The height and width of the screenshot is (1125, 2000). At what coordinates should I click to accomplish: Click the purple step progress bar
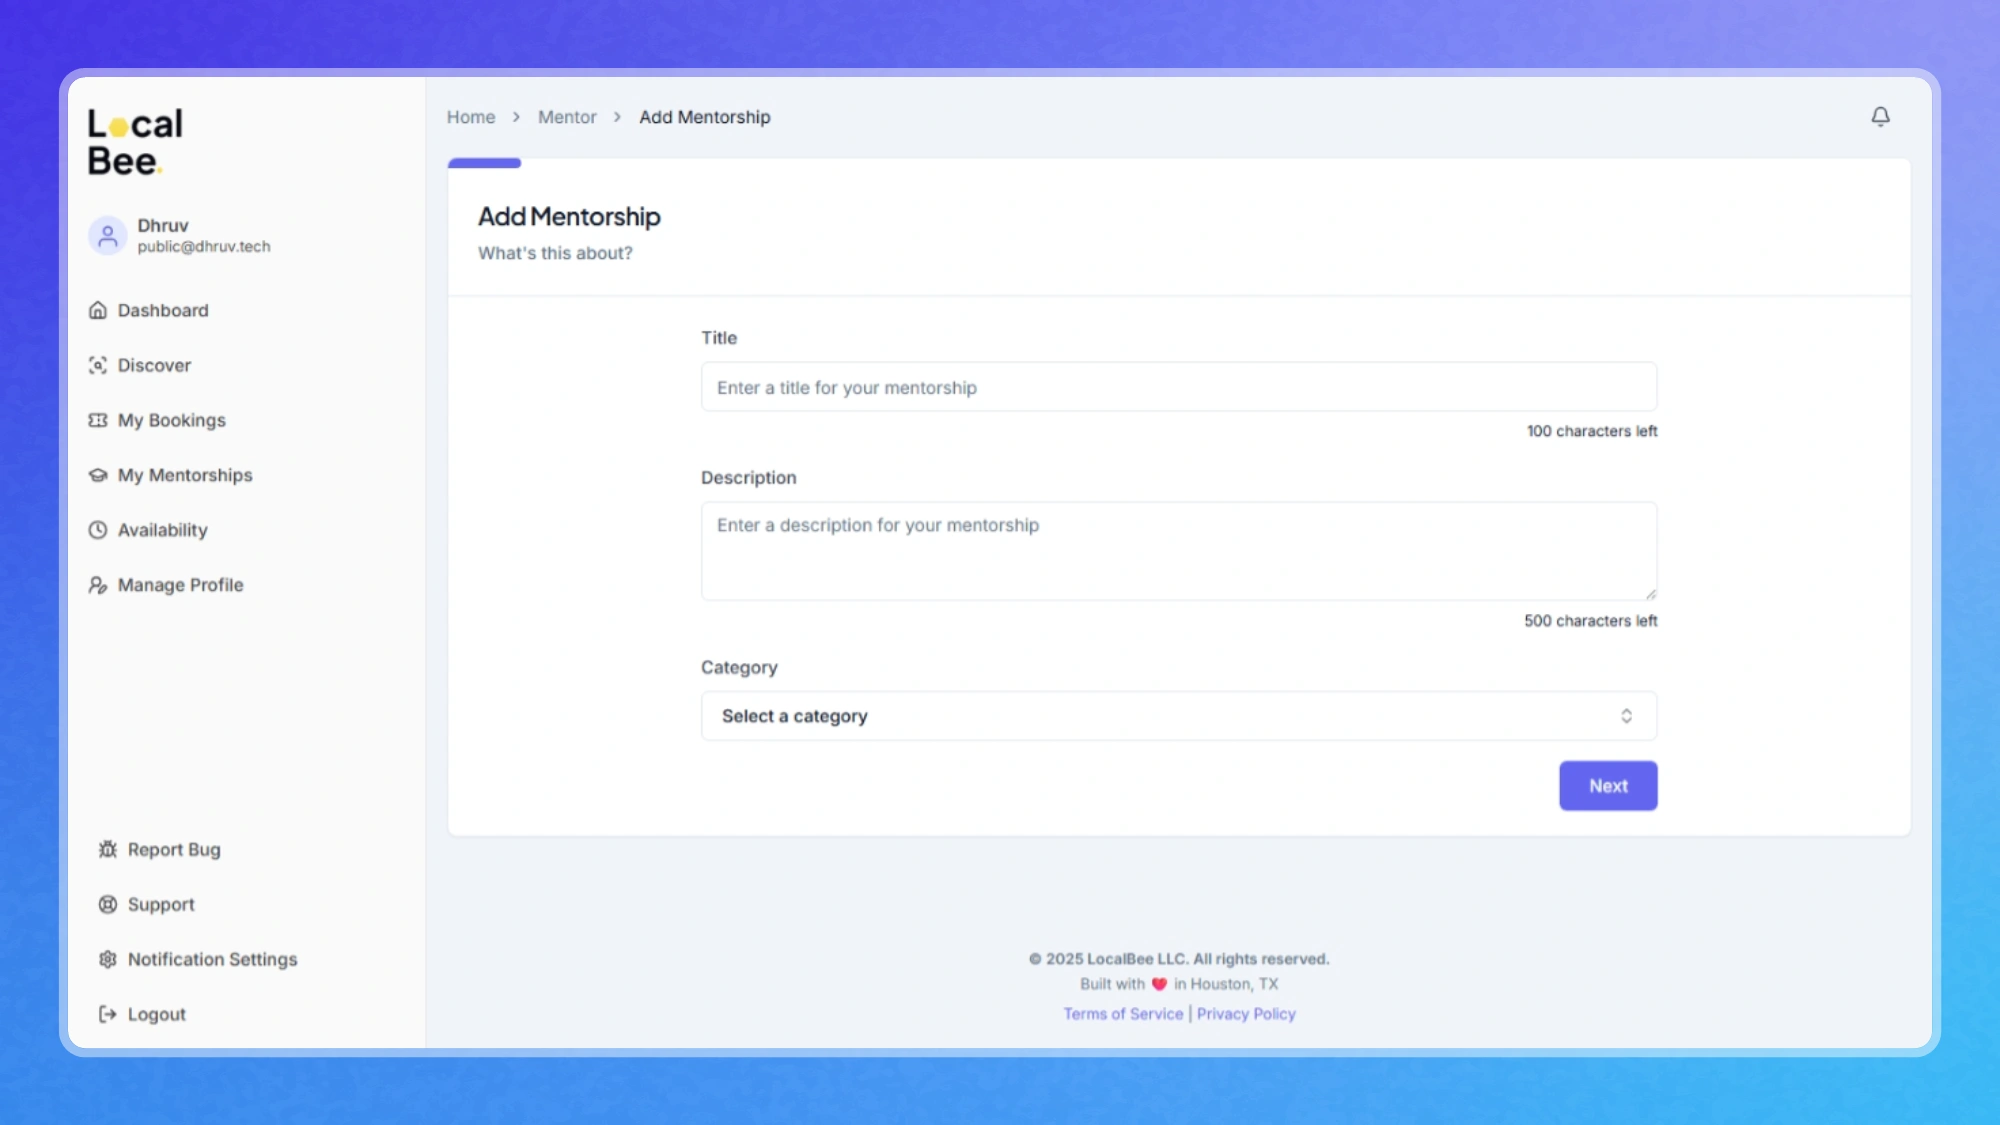(484, 163)
